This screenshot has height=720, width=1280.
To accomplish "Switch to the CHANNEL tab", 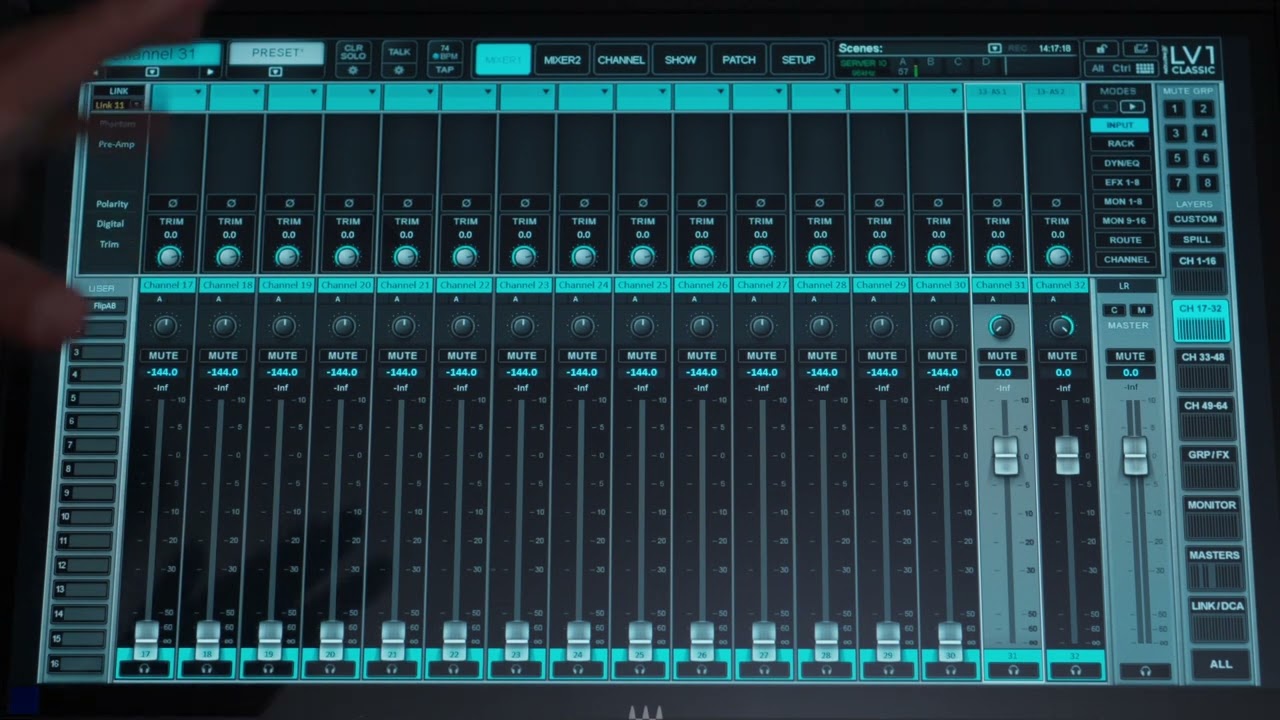I will (x=621, y=60).
